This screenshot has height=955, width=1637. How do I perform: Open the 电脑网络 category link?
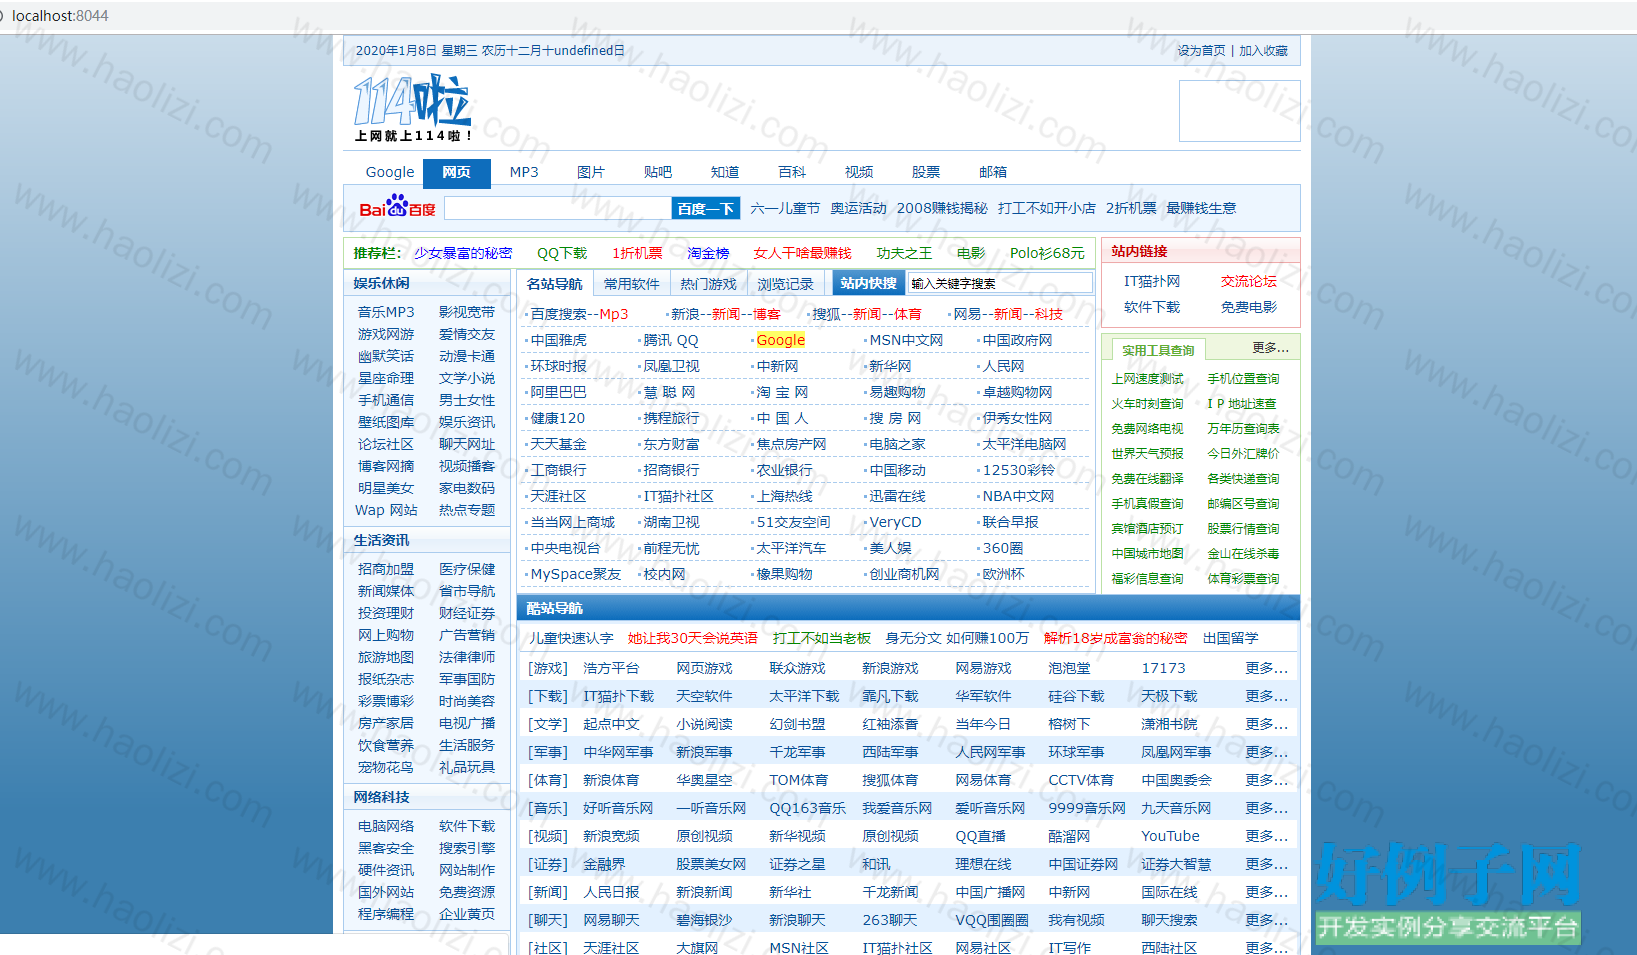[x=386, y=826]
